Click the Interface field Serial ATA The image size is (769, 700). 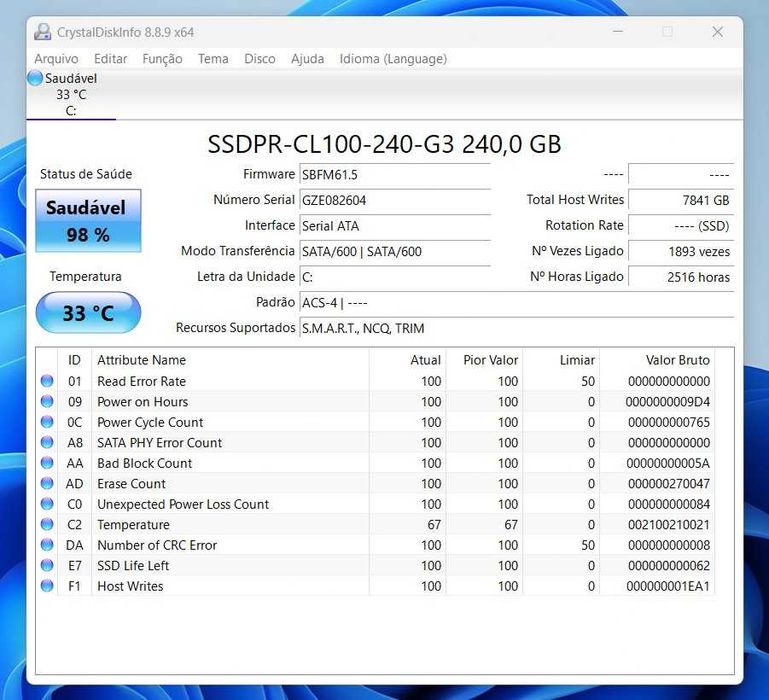395,226
